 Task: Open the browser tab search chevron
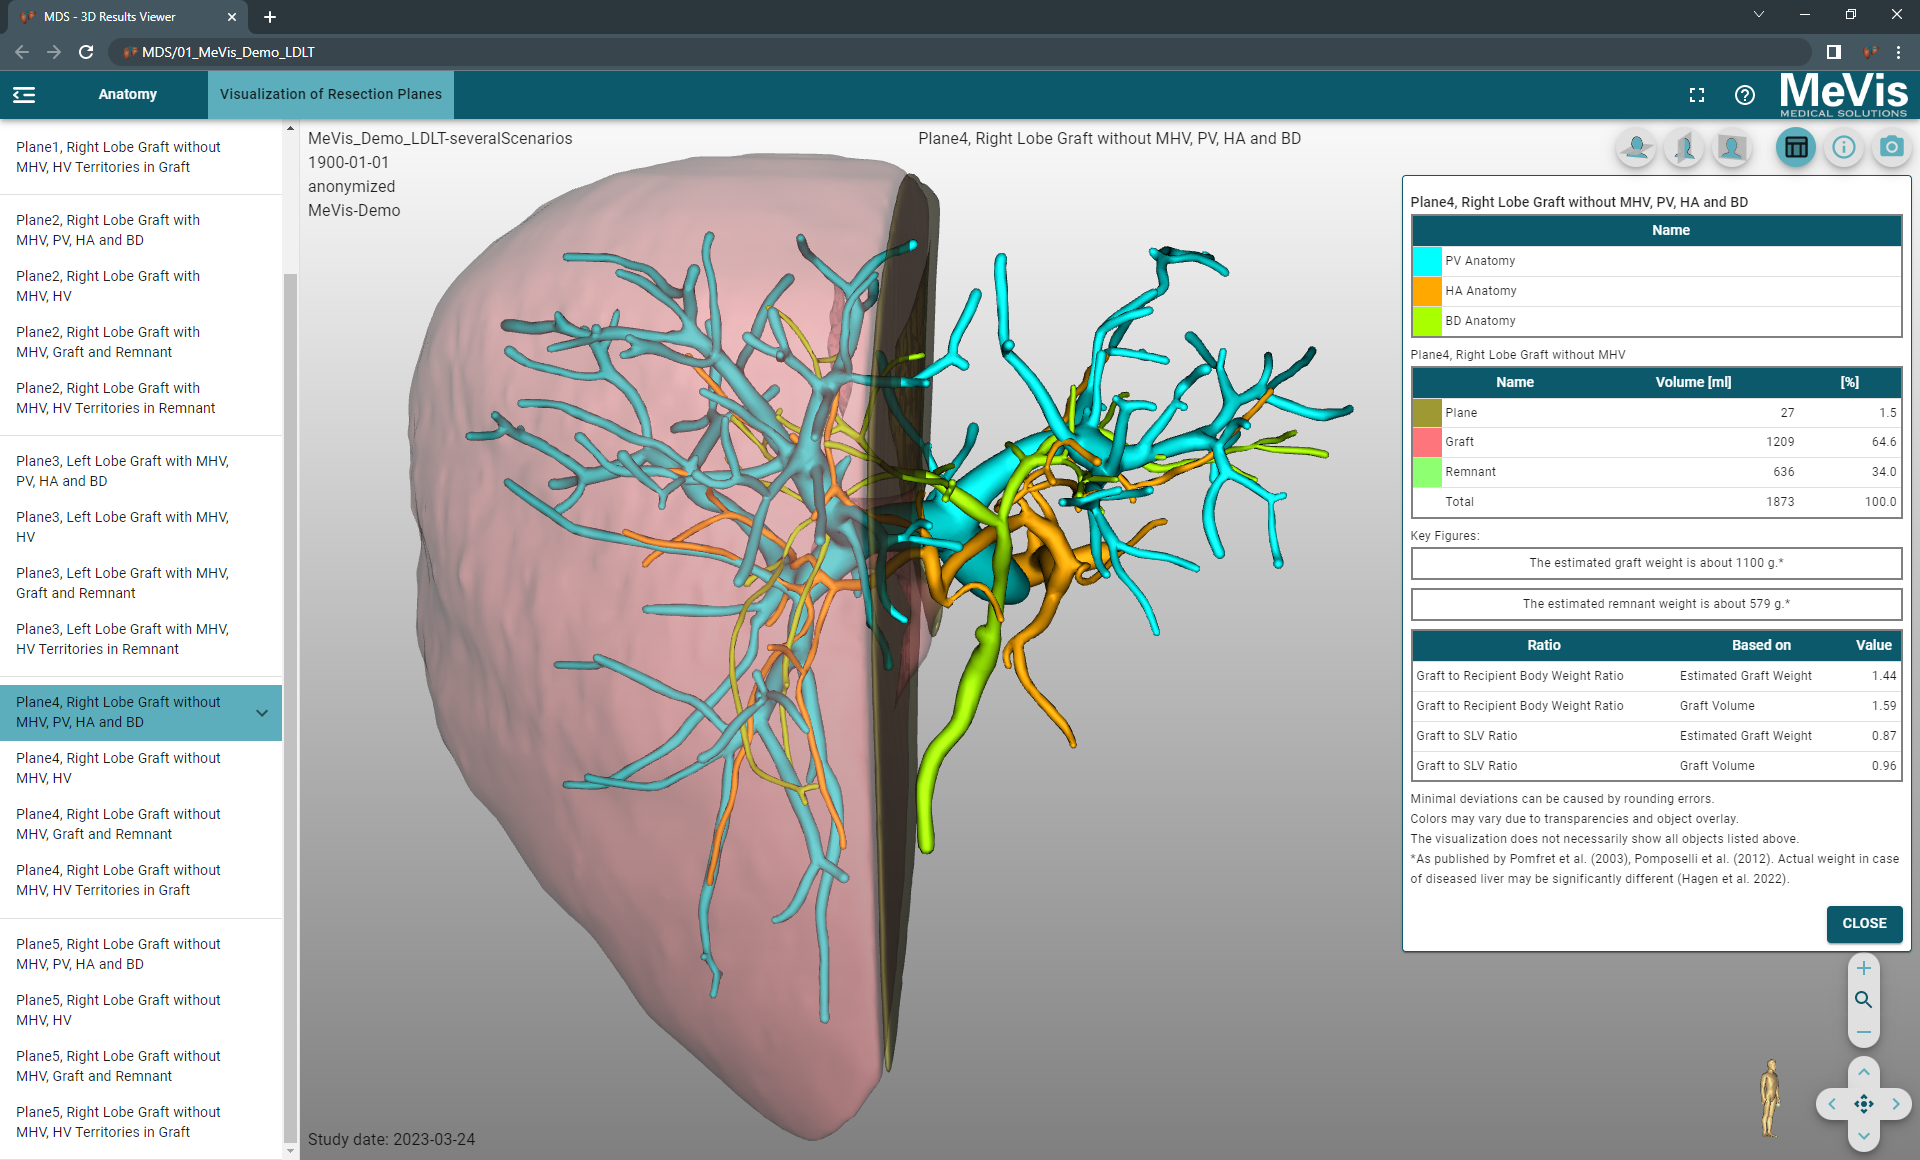(x=1759, y=15)
